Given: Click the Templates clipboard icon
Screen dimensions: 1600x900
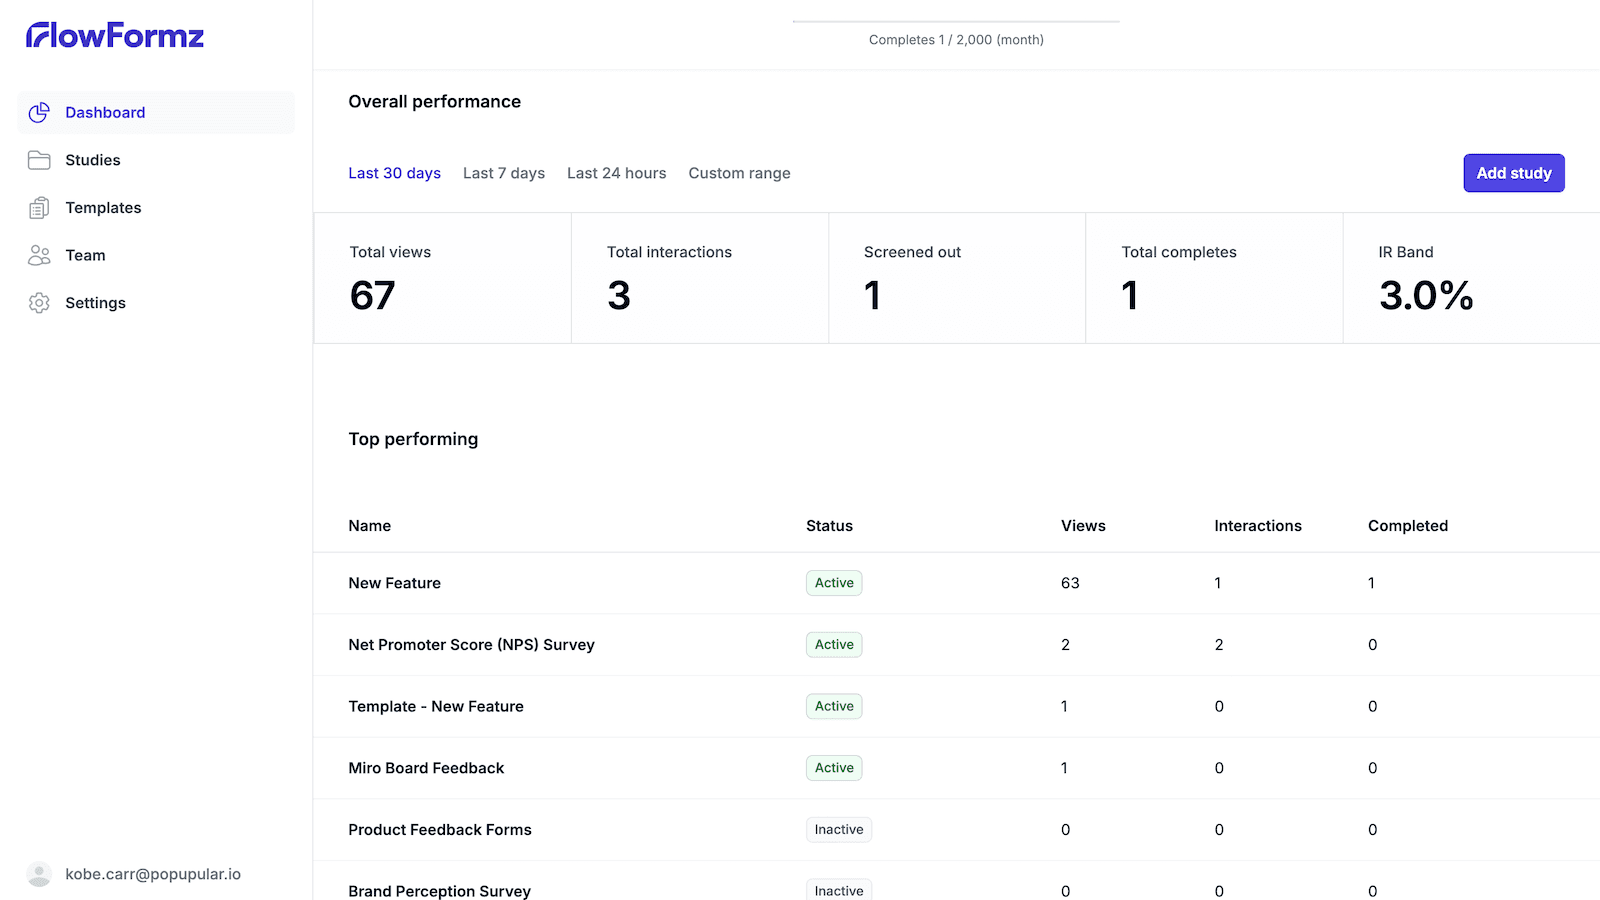Looking at the screenshot, I should click(x=39, y=208).
